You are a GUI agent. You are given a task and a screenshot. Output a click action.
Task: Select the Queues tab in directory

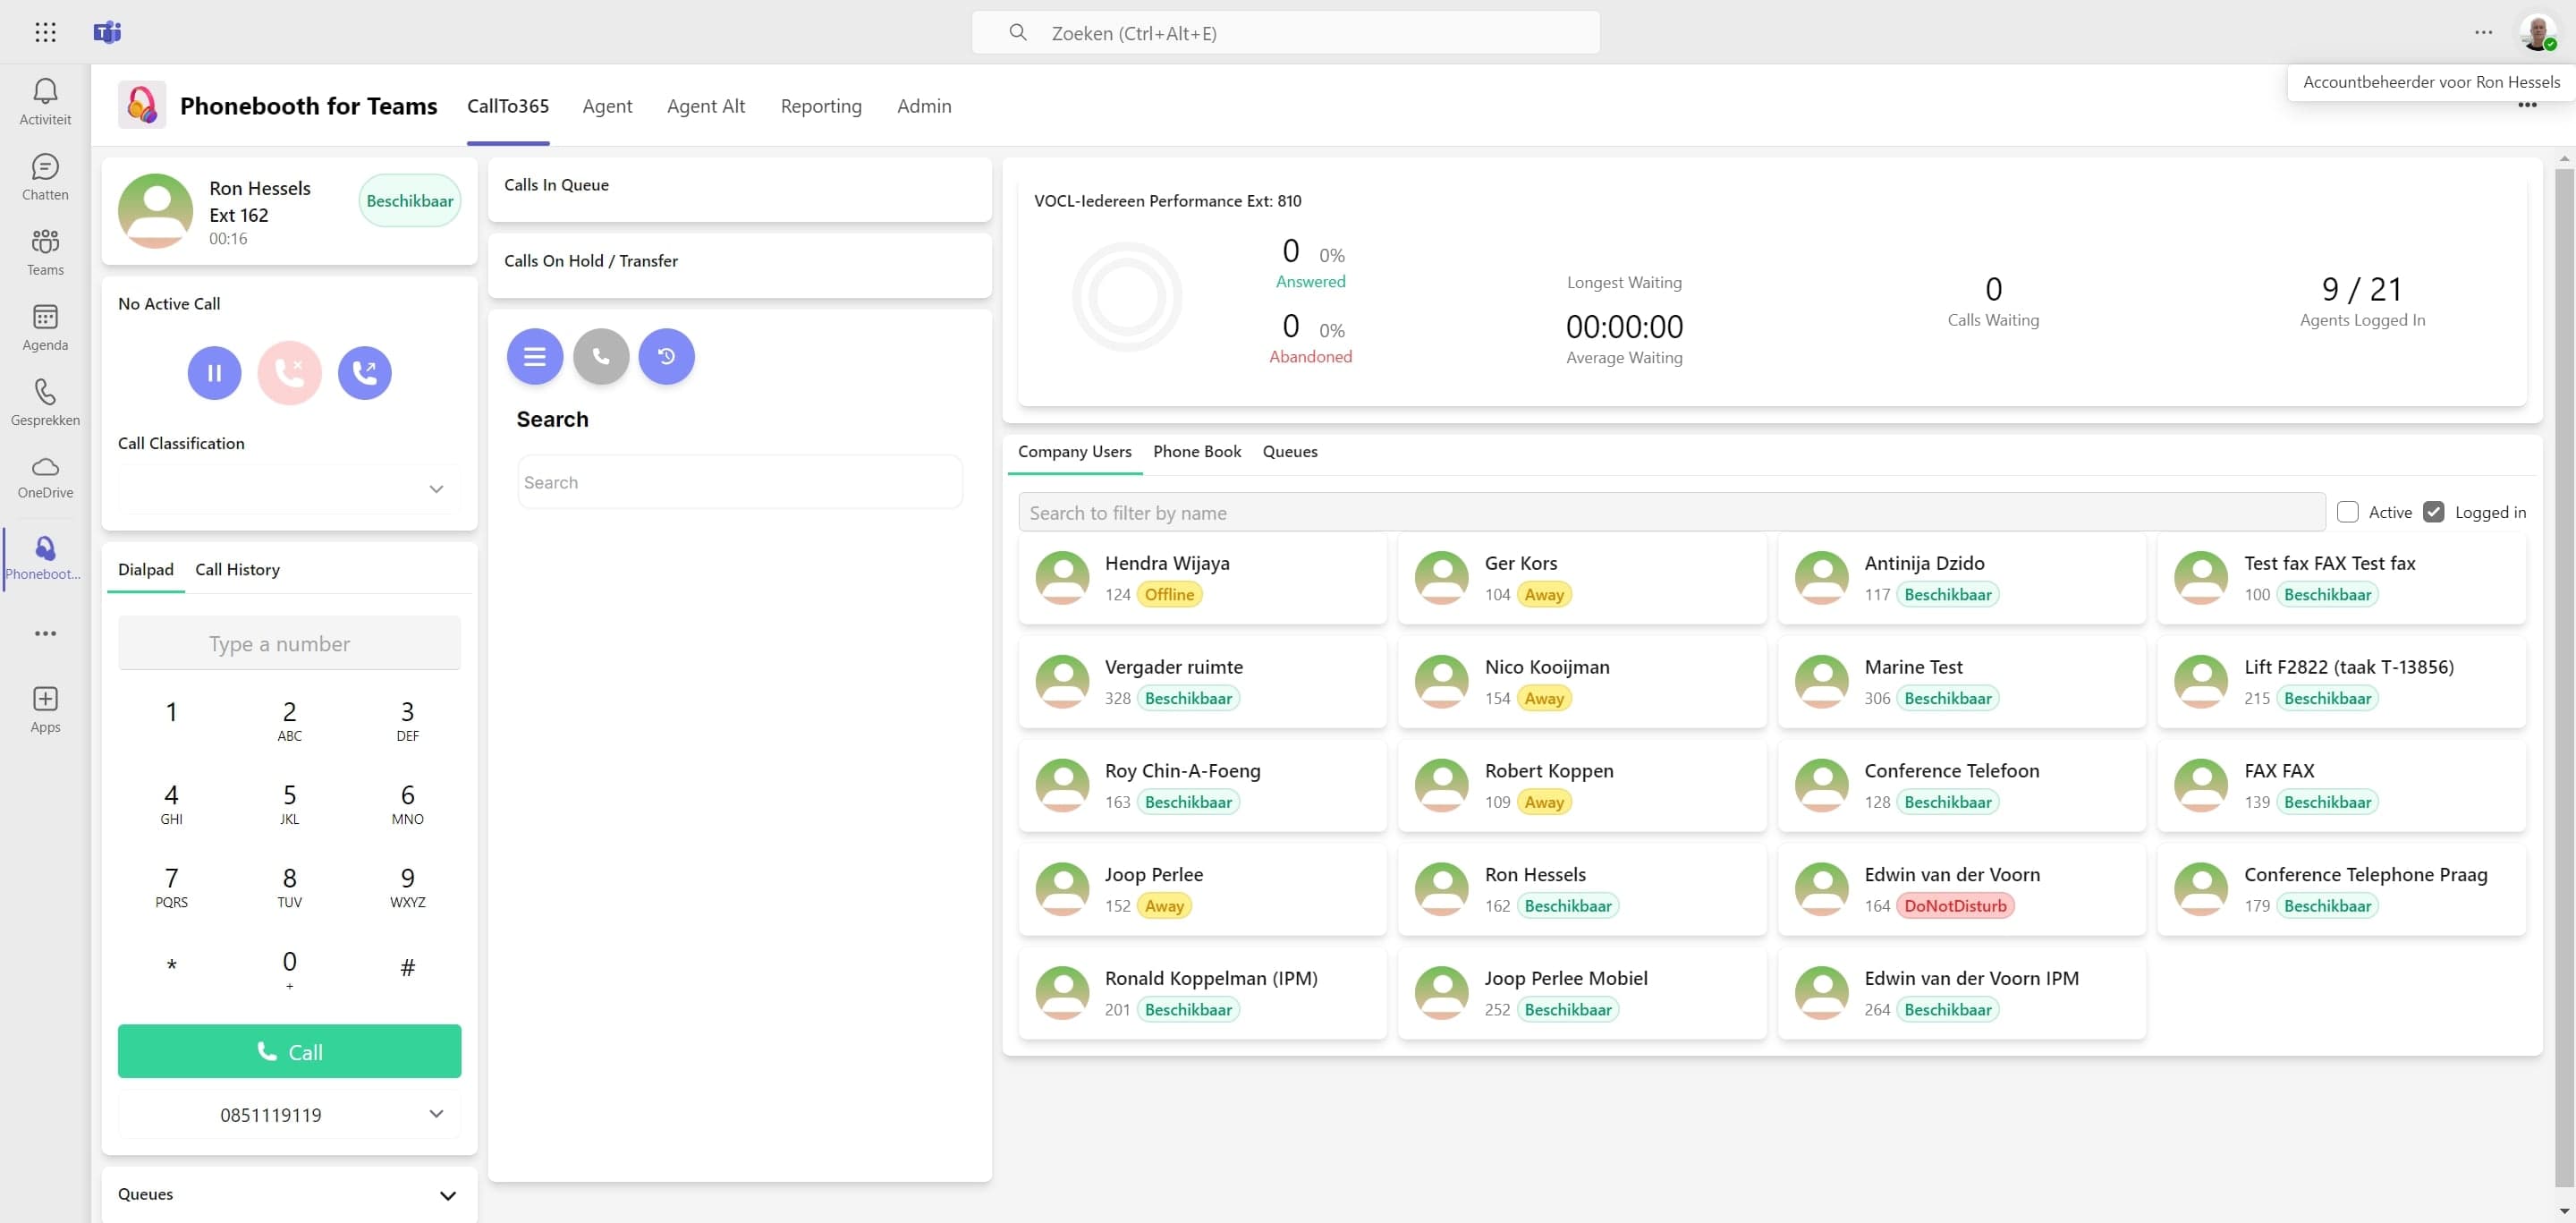coord(1290,451)
